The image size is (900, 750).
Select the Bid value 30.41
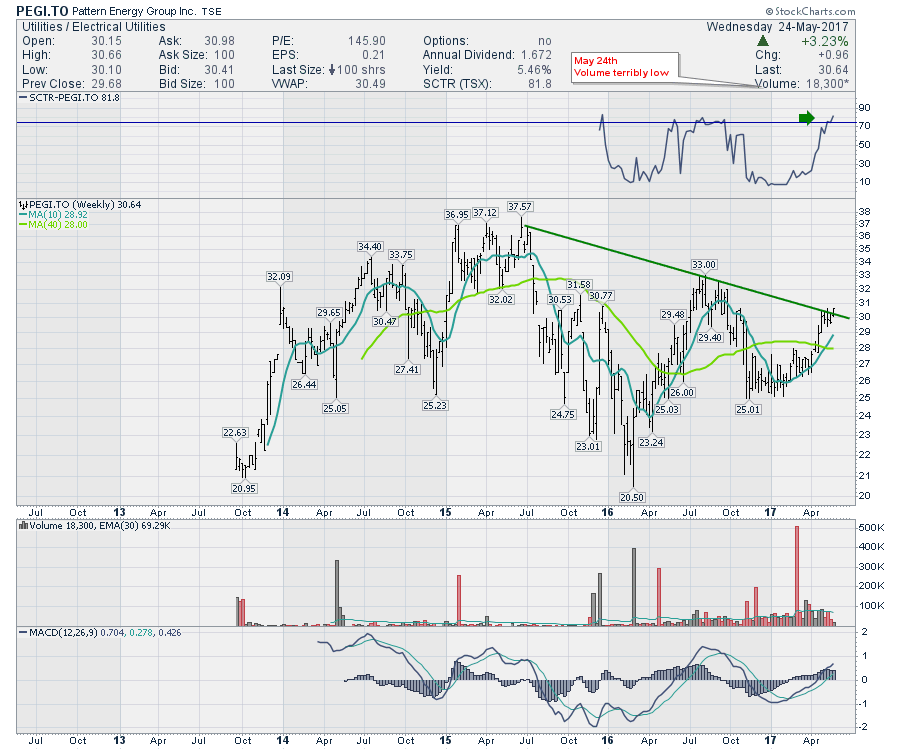(220, 70)
